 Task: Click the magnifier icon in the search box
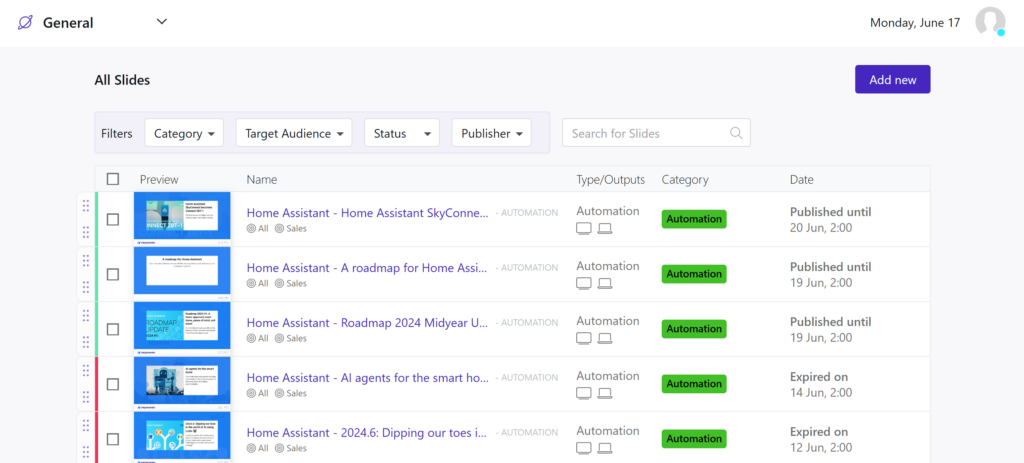click(736, 133)
